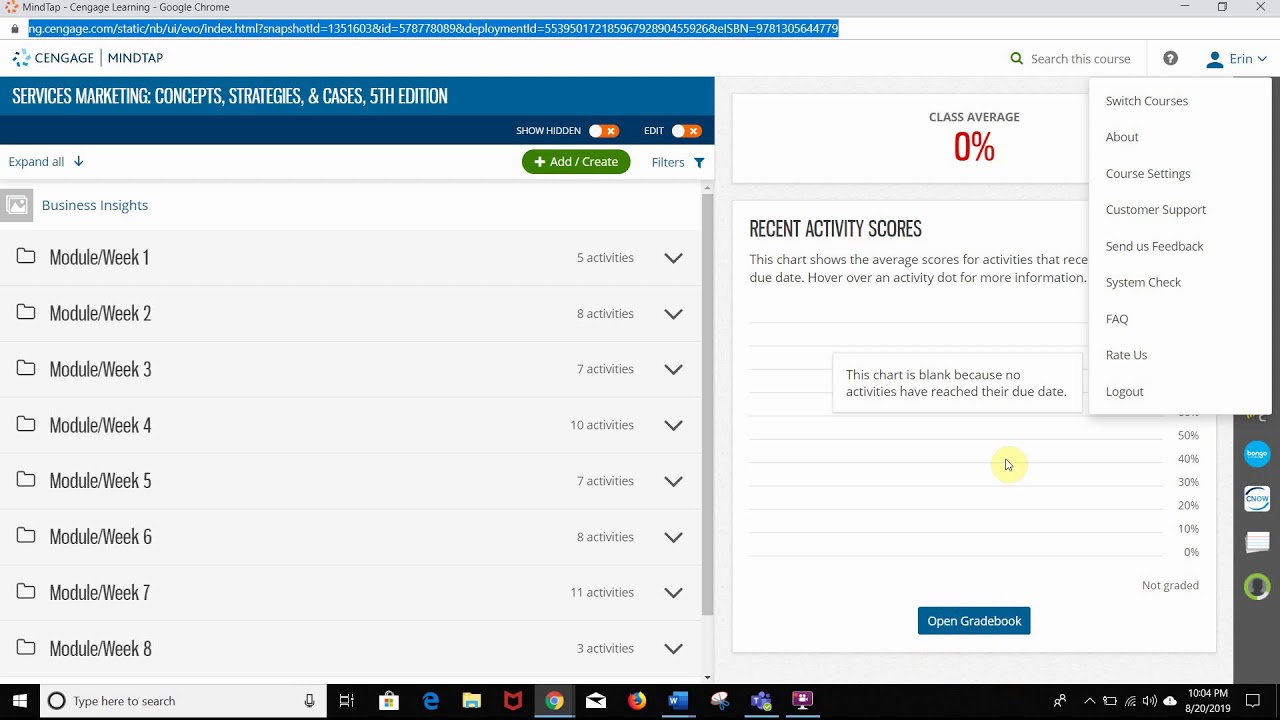Expand Module/Week 5 chevron
Viewport: 1280px width, 720px height.
(x=674, y=481)
